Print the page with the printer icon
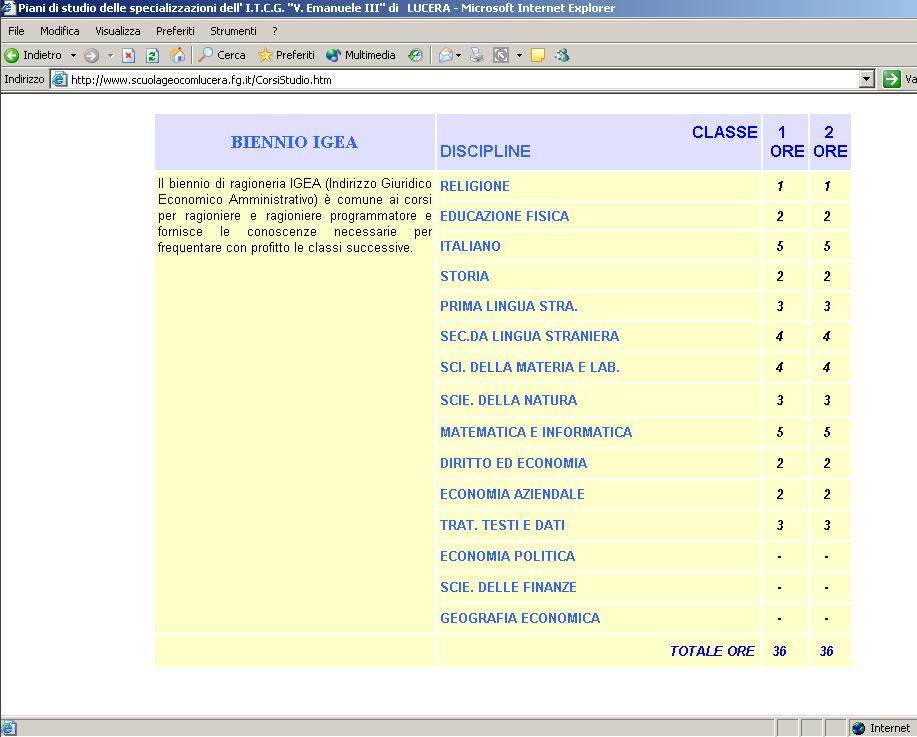917x737 pixels. pos(477,55)
